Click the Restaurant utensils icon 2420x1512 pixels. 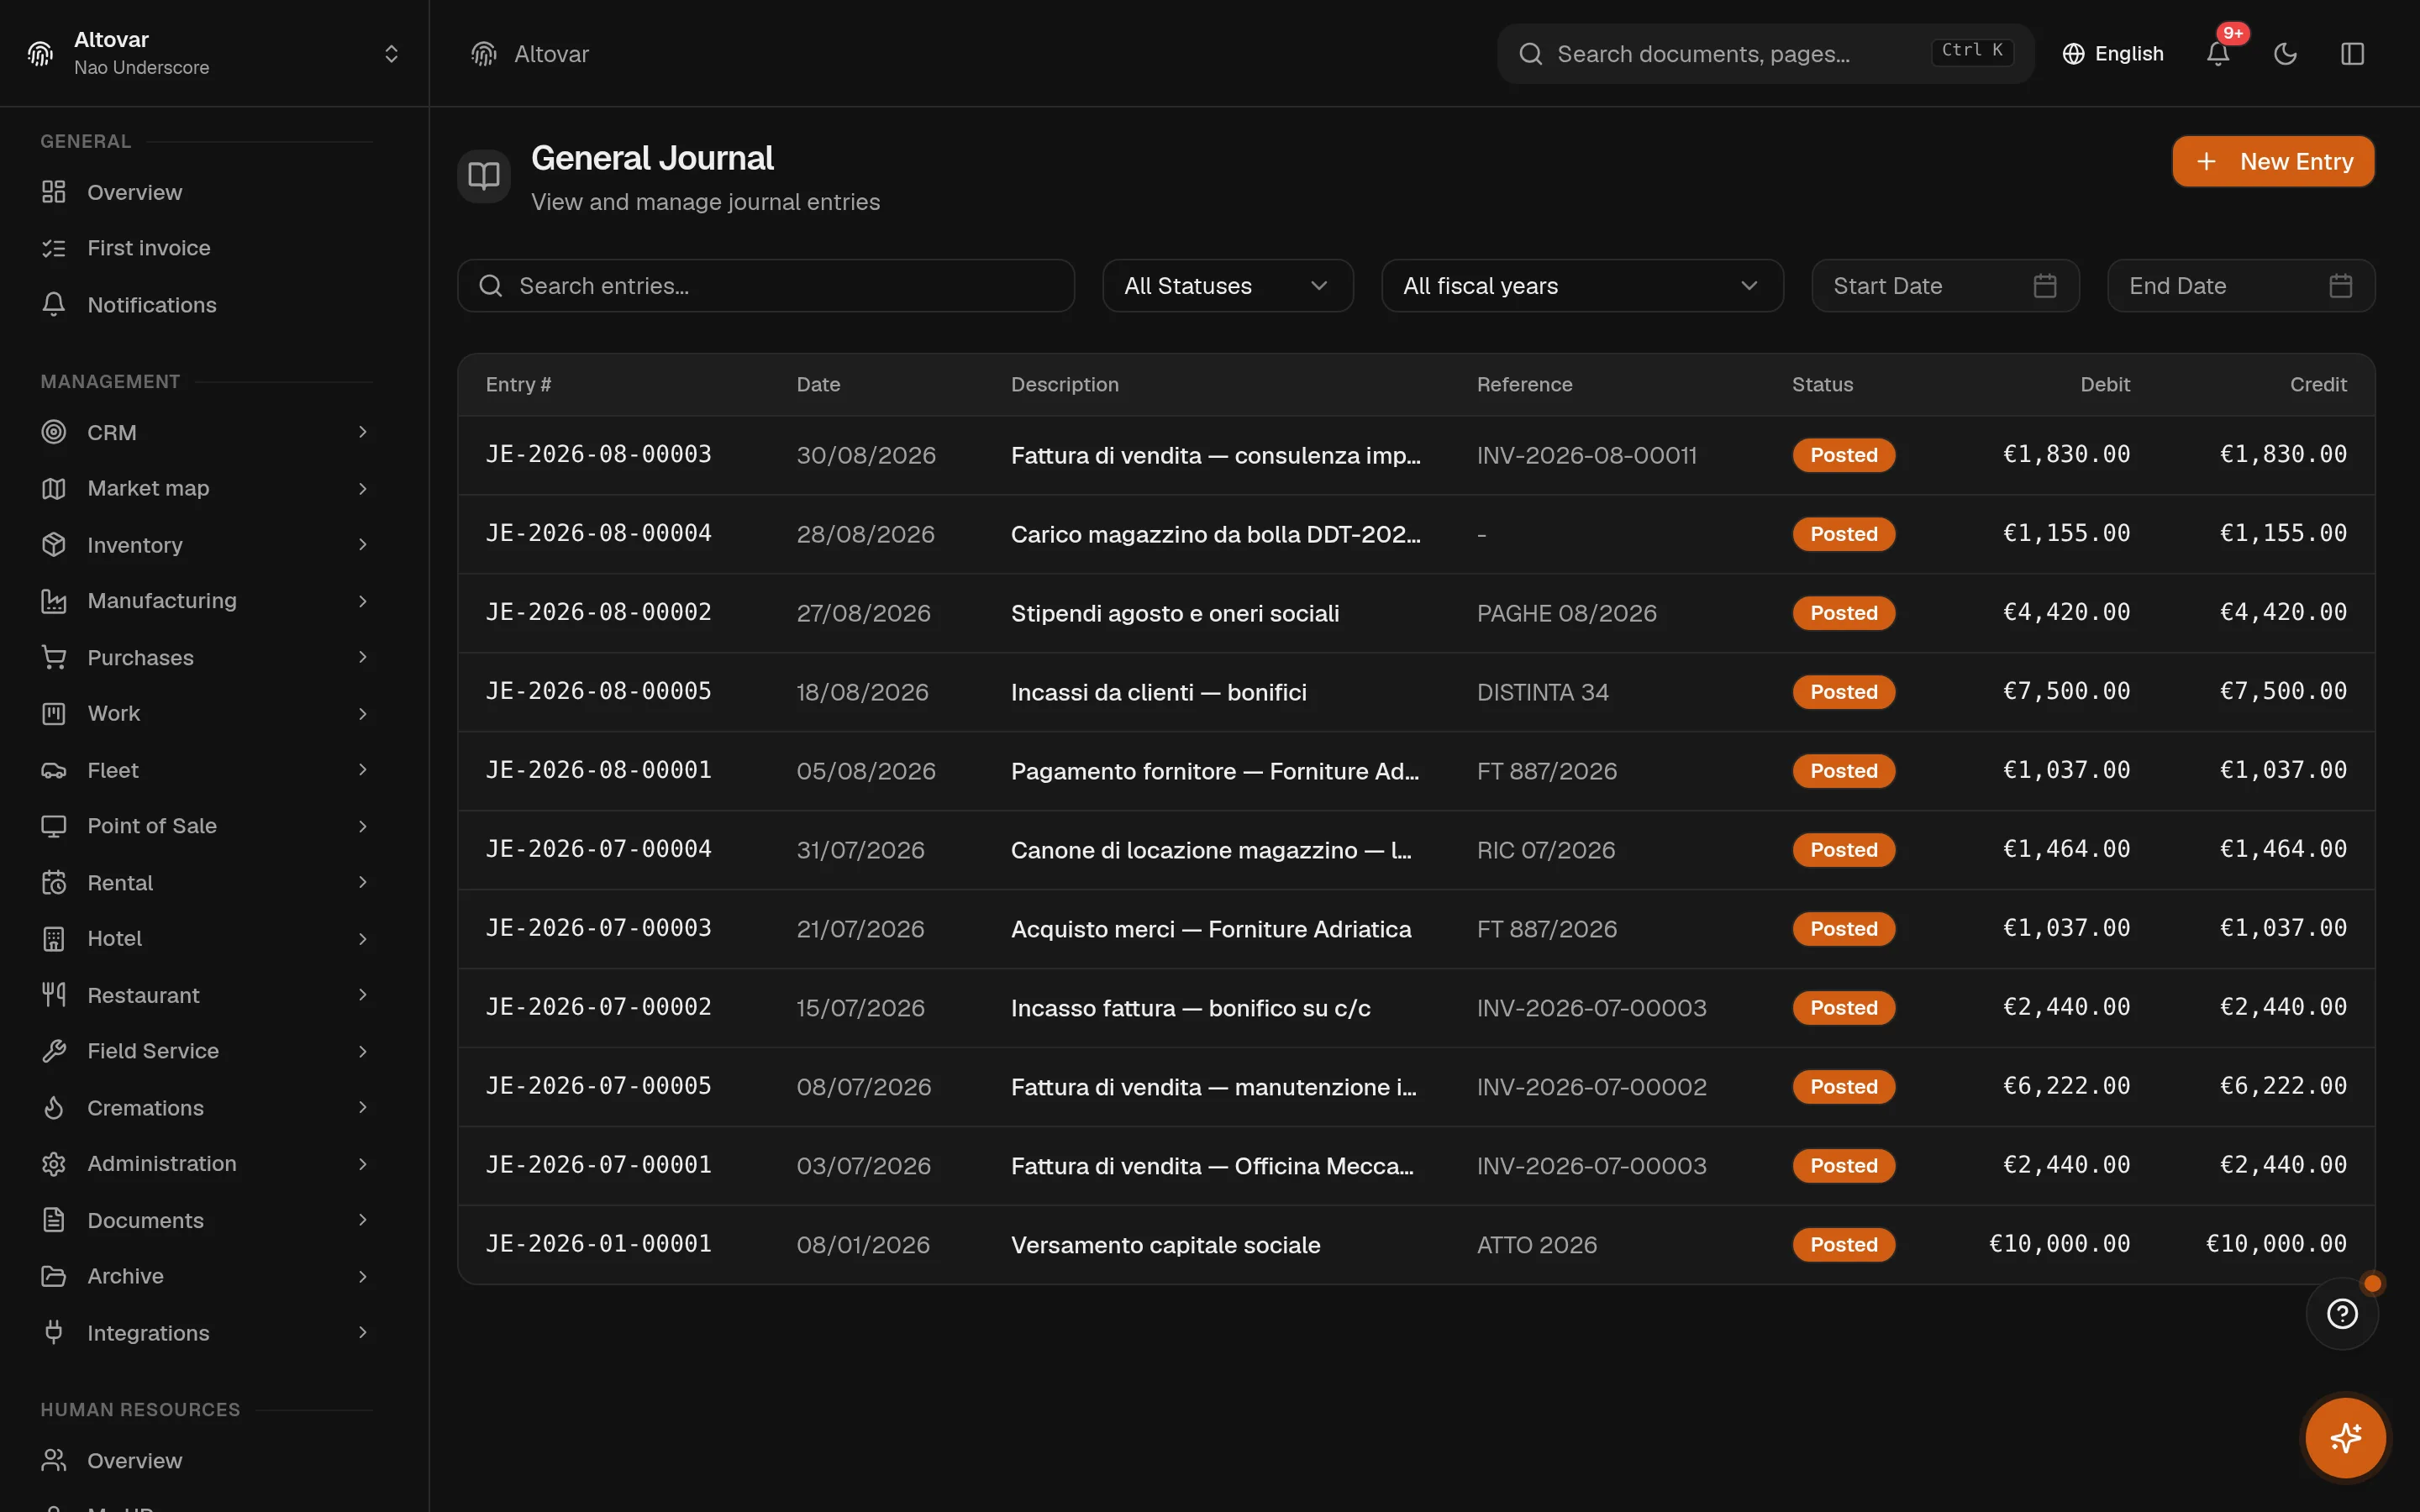pyautogui.click(x=54, y=995)
